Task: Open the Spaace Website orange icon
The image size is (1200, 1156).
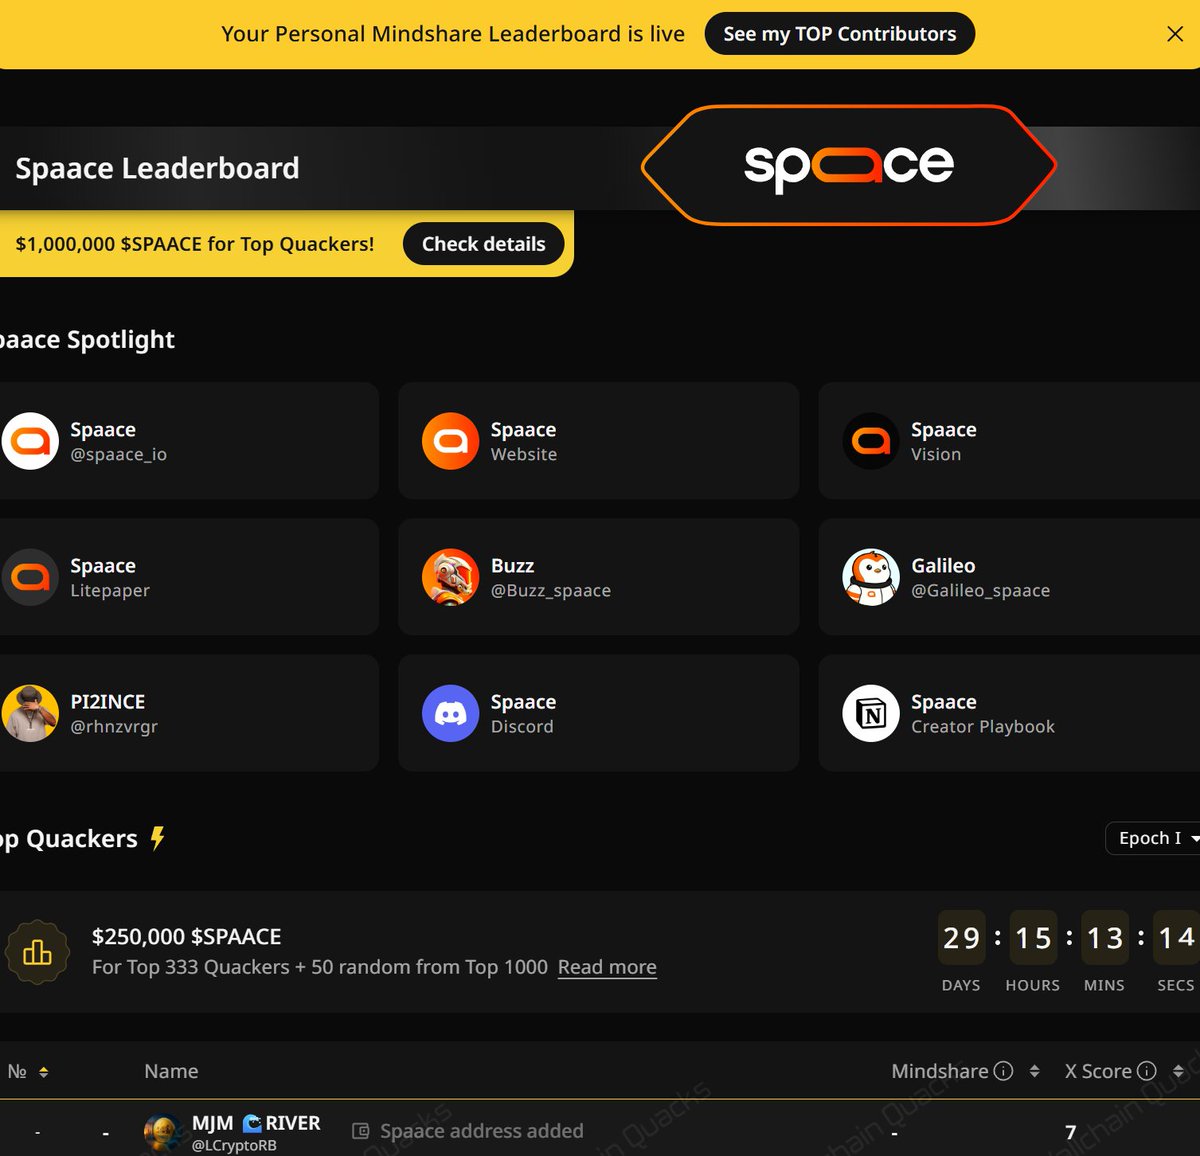Action: click(x=450, y=441)
